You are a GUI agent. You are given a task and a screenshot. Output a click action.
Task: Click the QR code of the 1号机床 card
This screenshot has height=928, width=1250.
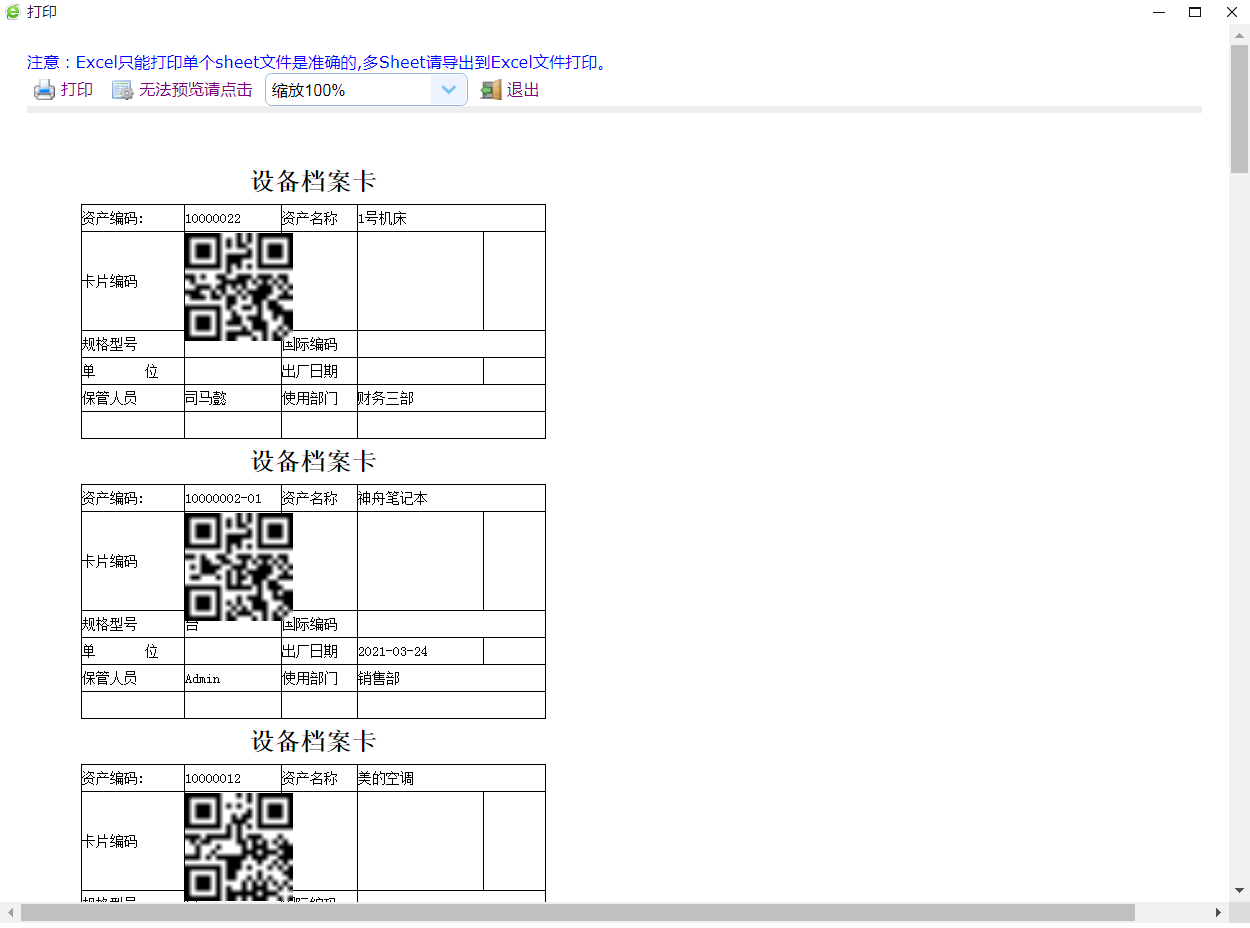click(239, 286)
